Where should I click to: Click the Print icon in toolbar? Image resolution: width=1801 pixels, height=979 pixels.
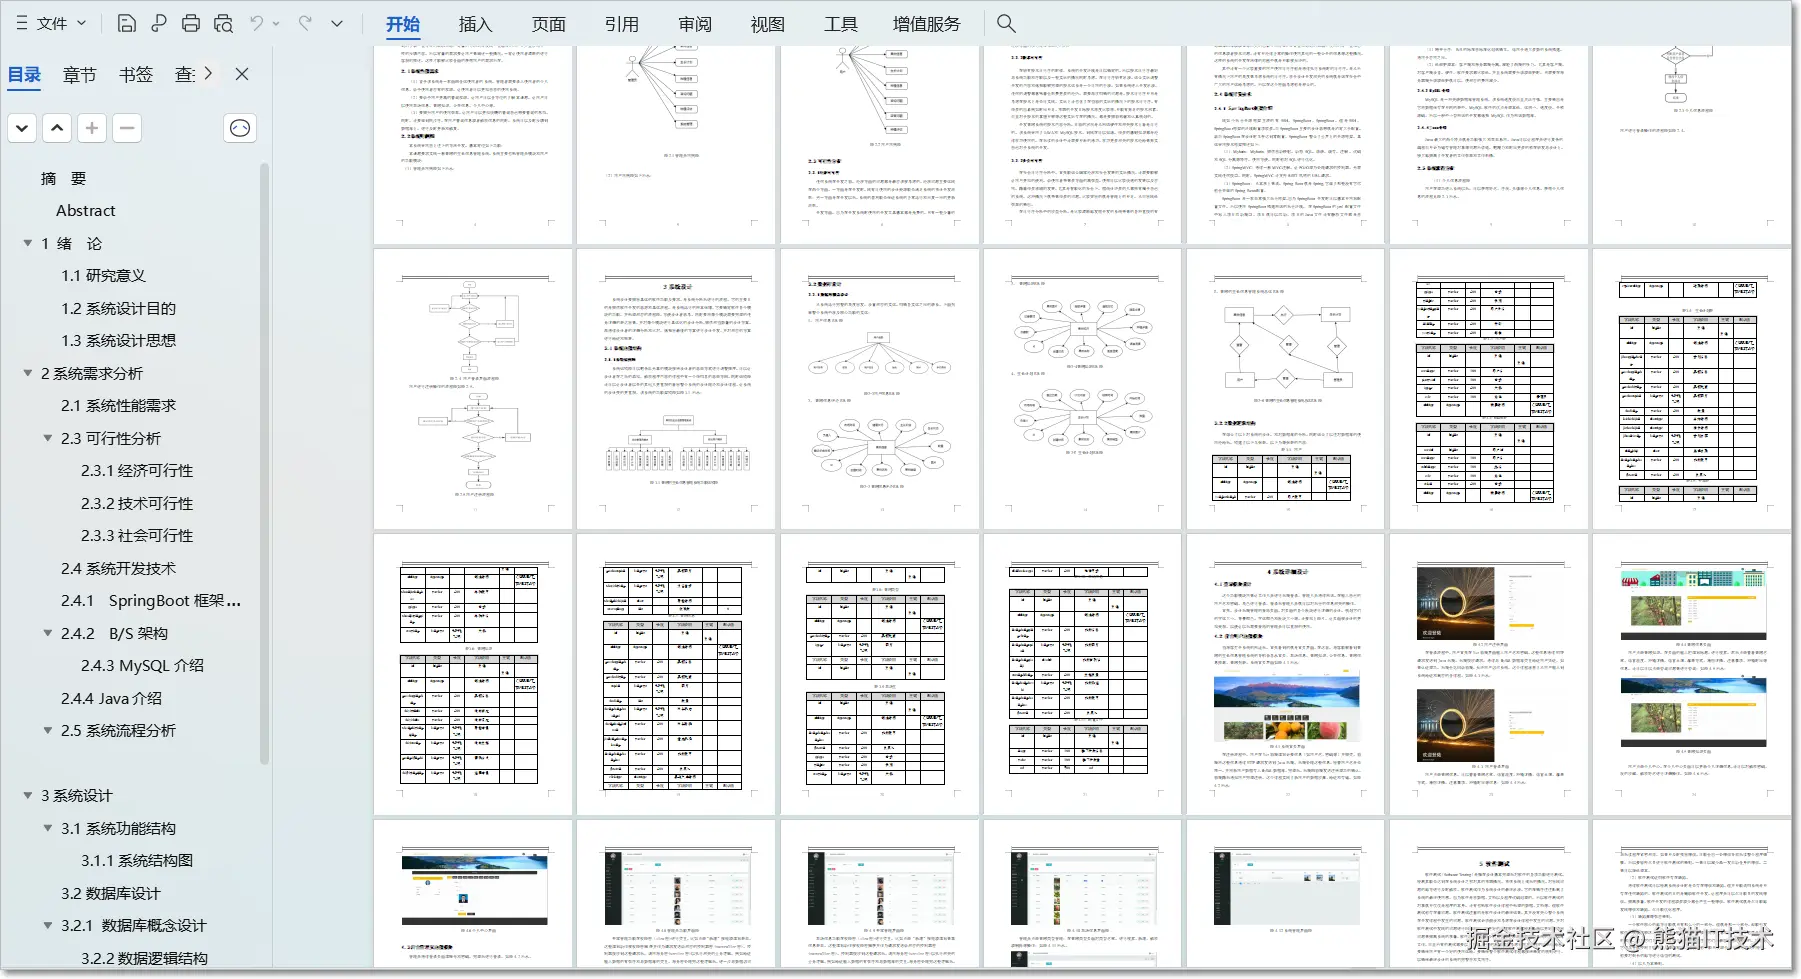190,23
